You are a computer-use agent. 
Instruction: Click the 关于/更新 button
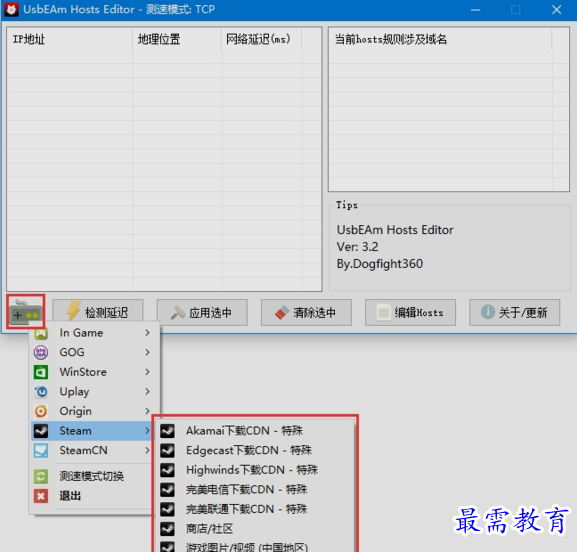pos(514,312)
